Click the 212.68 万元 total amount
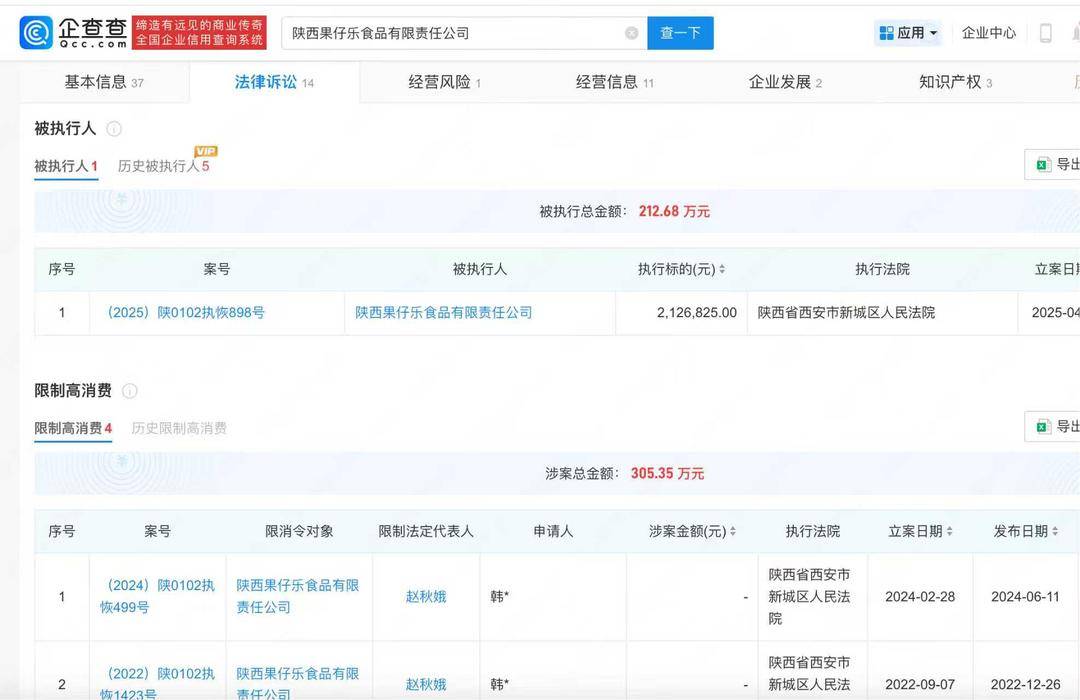Viewport: 1080px width, 700px height. coord(674,212)
